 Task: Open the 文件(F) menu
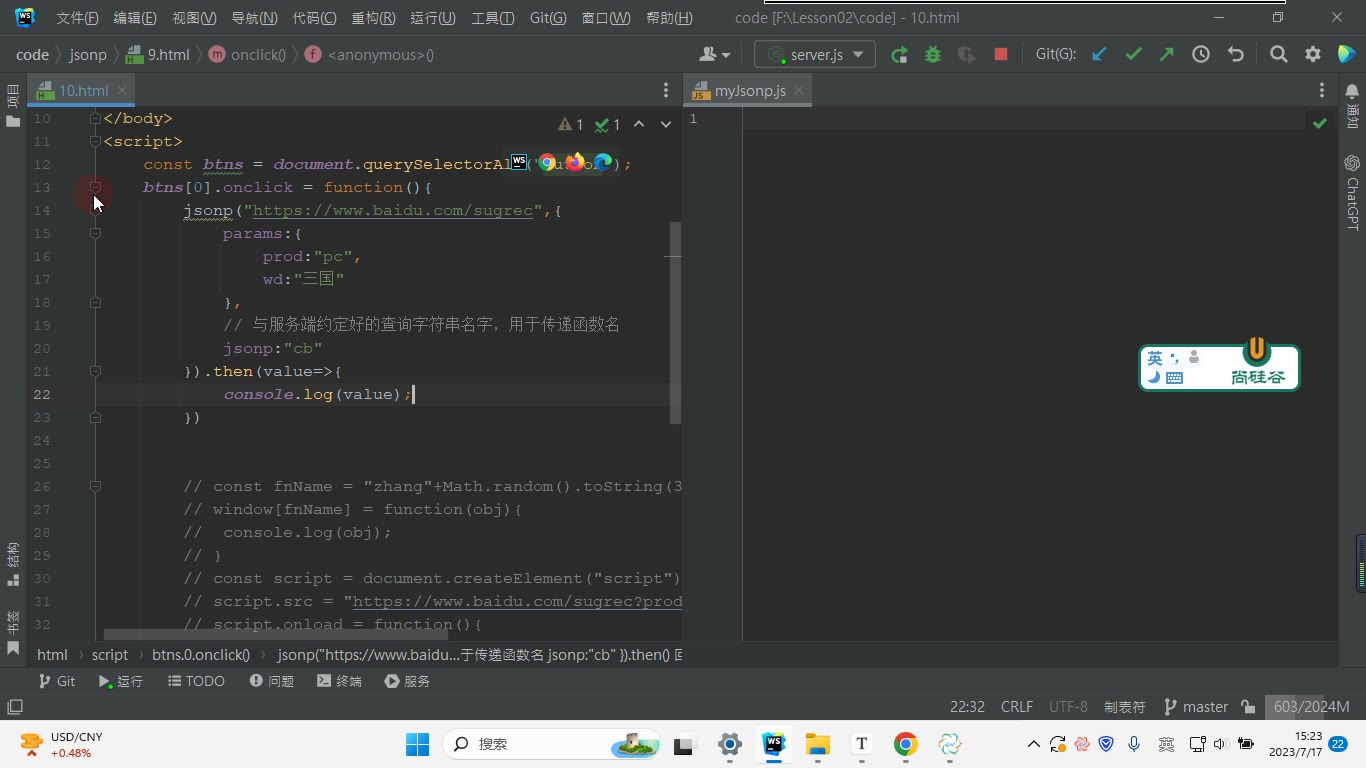(77, 18)
